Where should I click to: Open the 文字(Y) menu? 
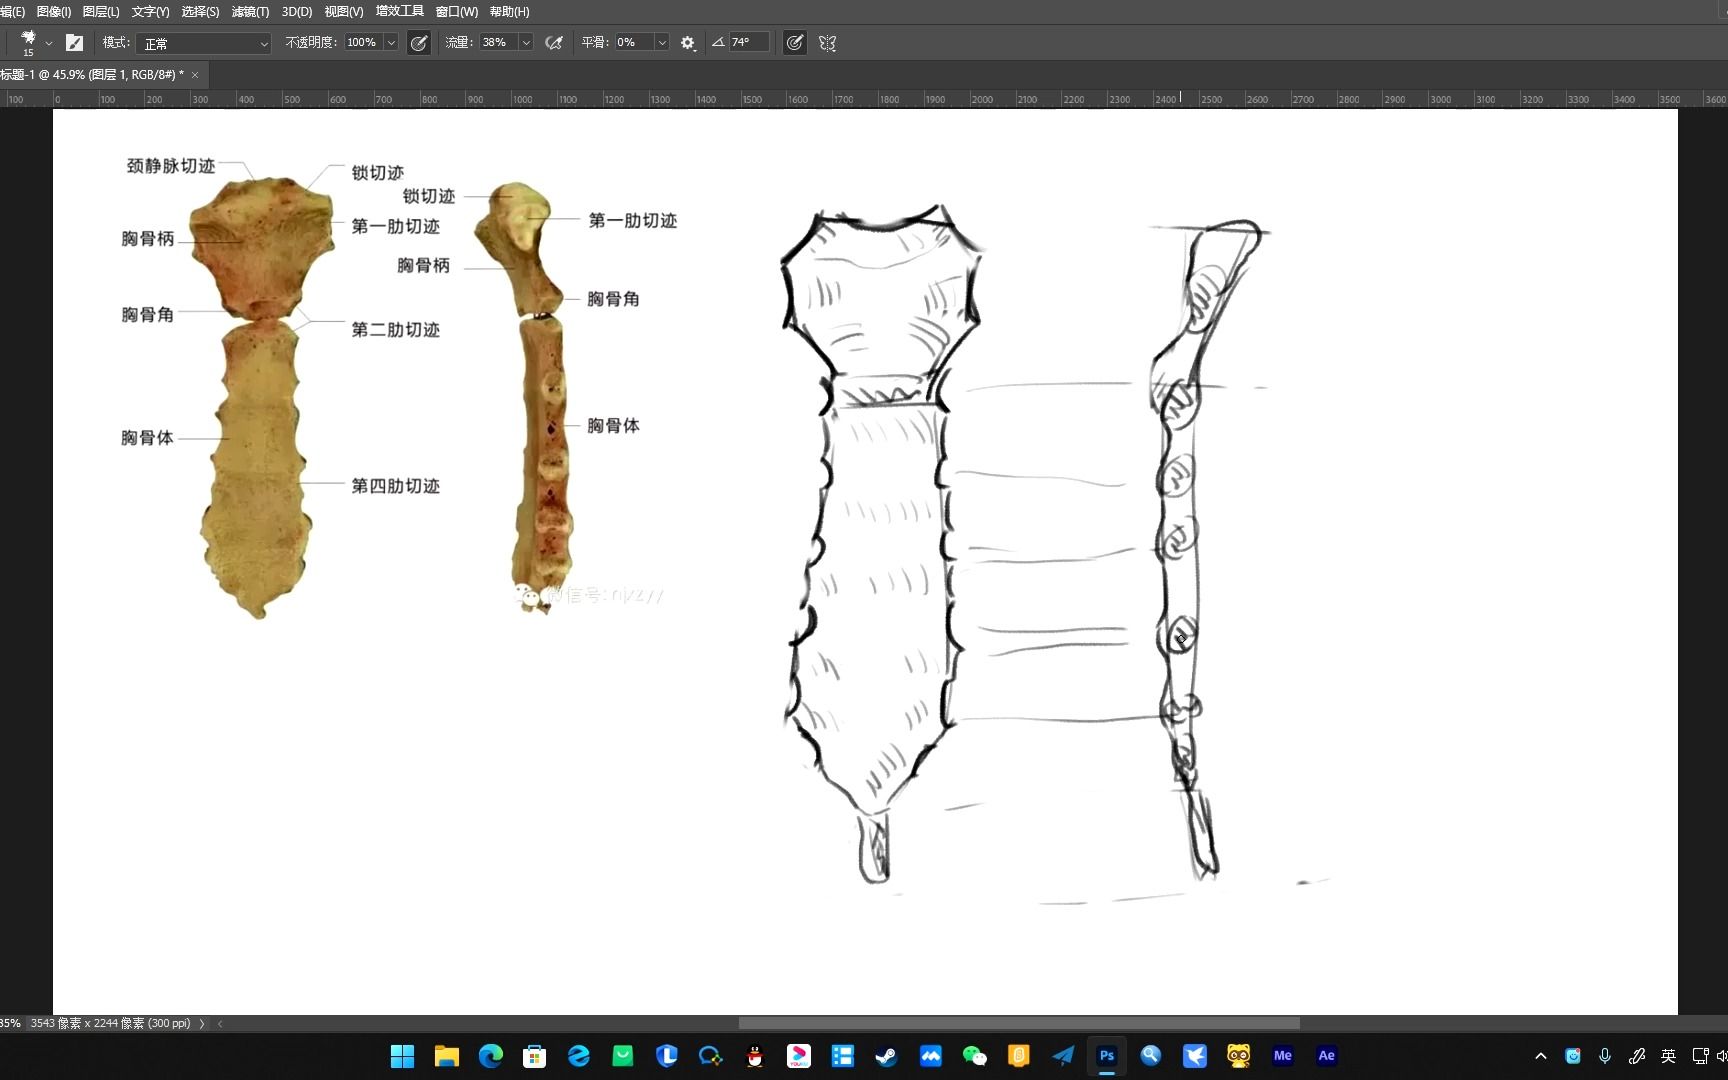(150, 11)
